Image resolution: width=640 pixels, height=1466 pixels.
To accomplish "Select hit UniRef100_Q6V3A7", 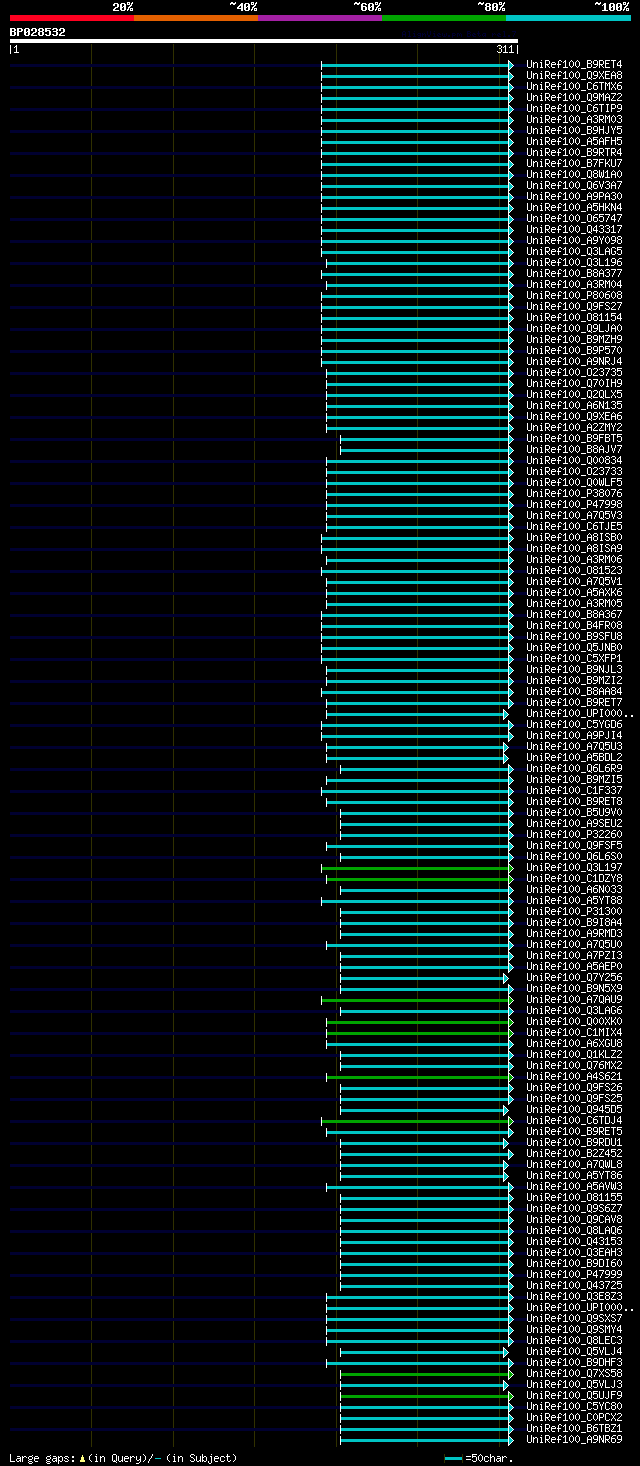I will pos(574,186).
